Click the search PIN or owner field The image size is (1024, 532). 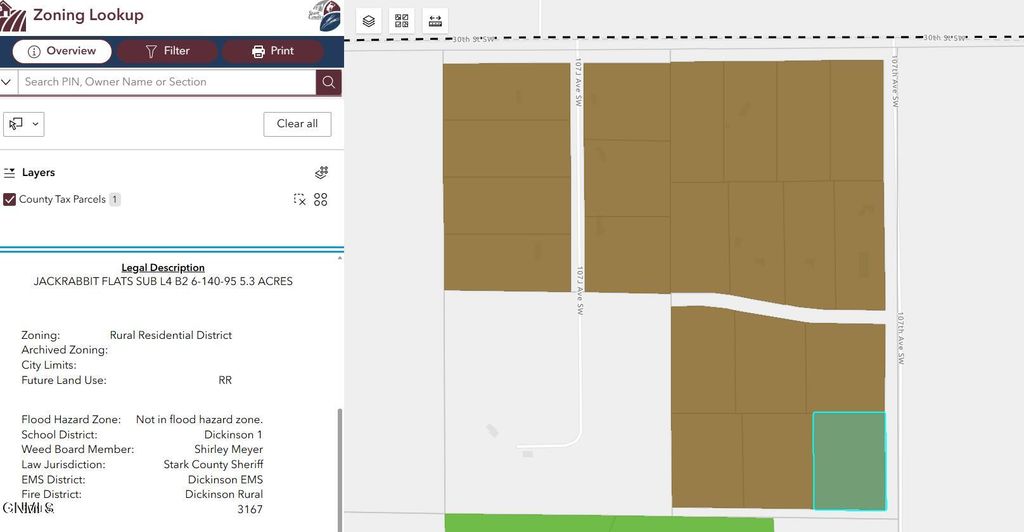pyautogui.click(x=166, y=82)
